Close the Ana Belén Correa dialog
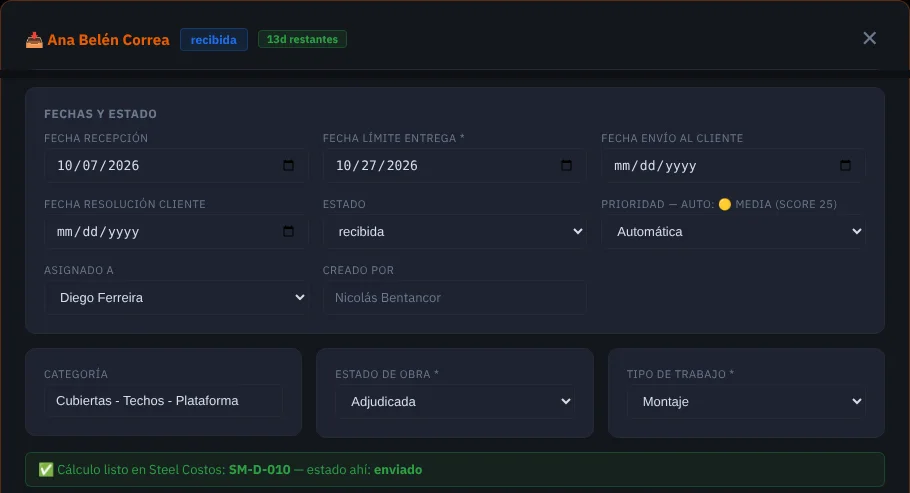Viewport: 910px width, 493px height. pos(869,38)
